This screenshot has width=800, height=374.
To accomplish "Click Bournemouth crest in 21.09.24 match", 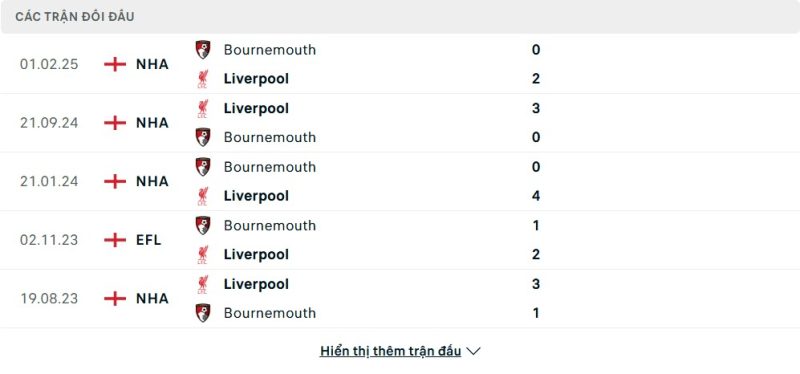I will point(203,137).
